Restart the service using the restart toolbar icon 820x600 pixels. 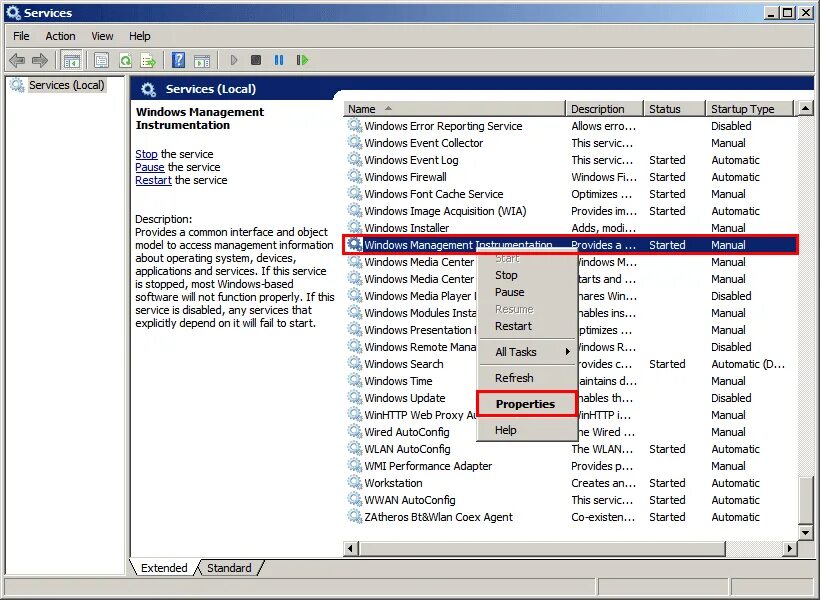[303, 60]
